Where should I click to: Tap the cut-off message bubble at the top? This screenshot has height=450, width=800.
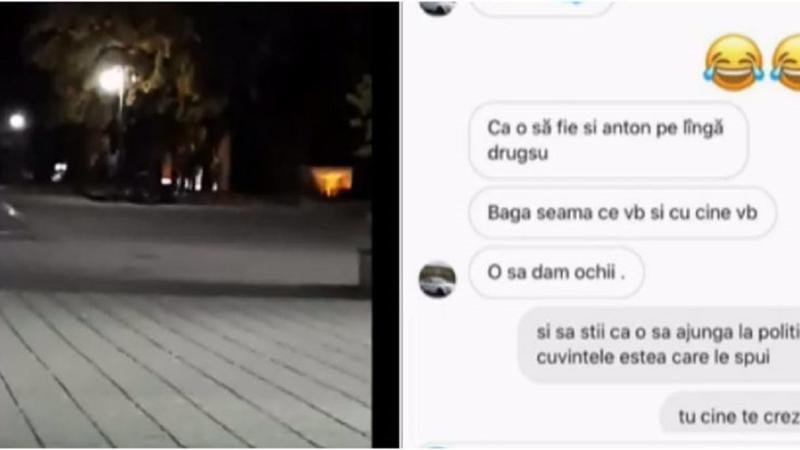pos(541,7)
